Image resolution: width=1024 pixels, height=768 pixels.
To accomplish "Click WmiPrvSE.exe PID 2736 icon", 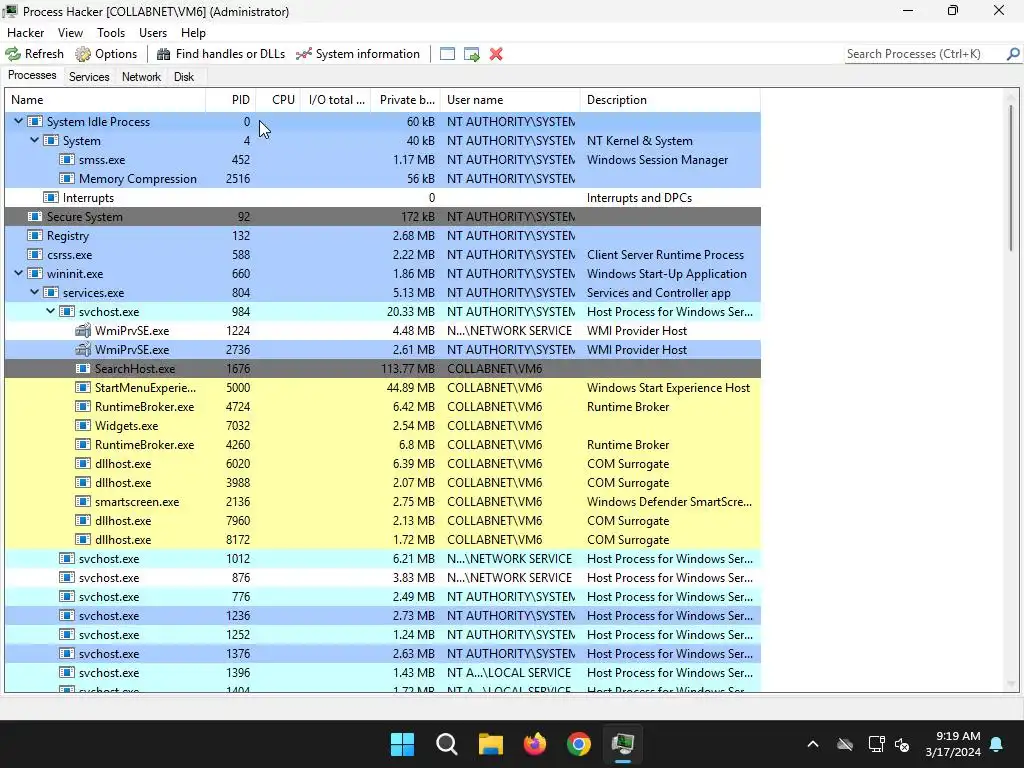I will tap(83, 349).
